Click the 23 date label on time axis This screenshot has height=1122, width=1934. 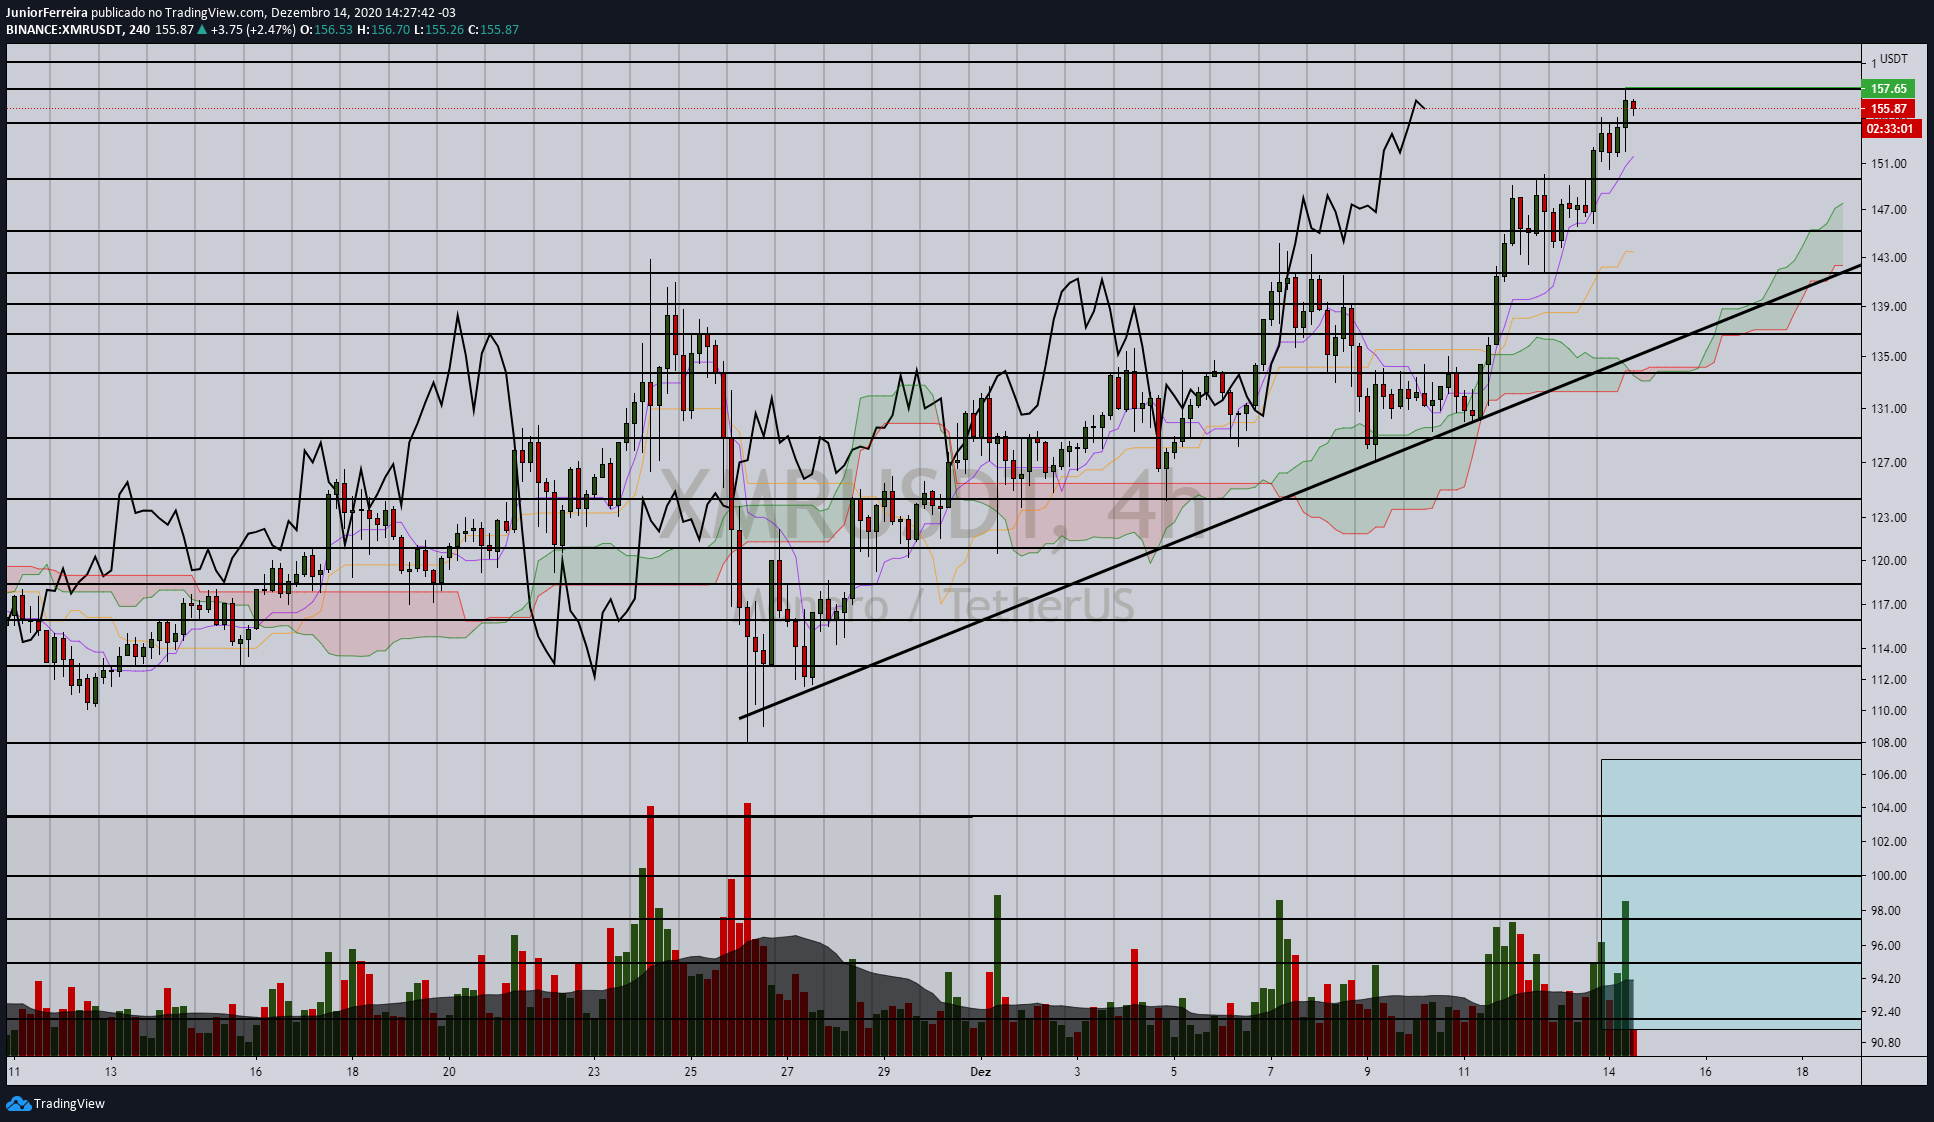(x=594, y=1072)
